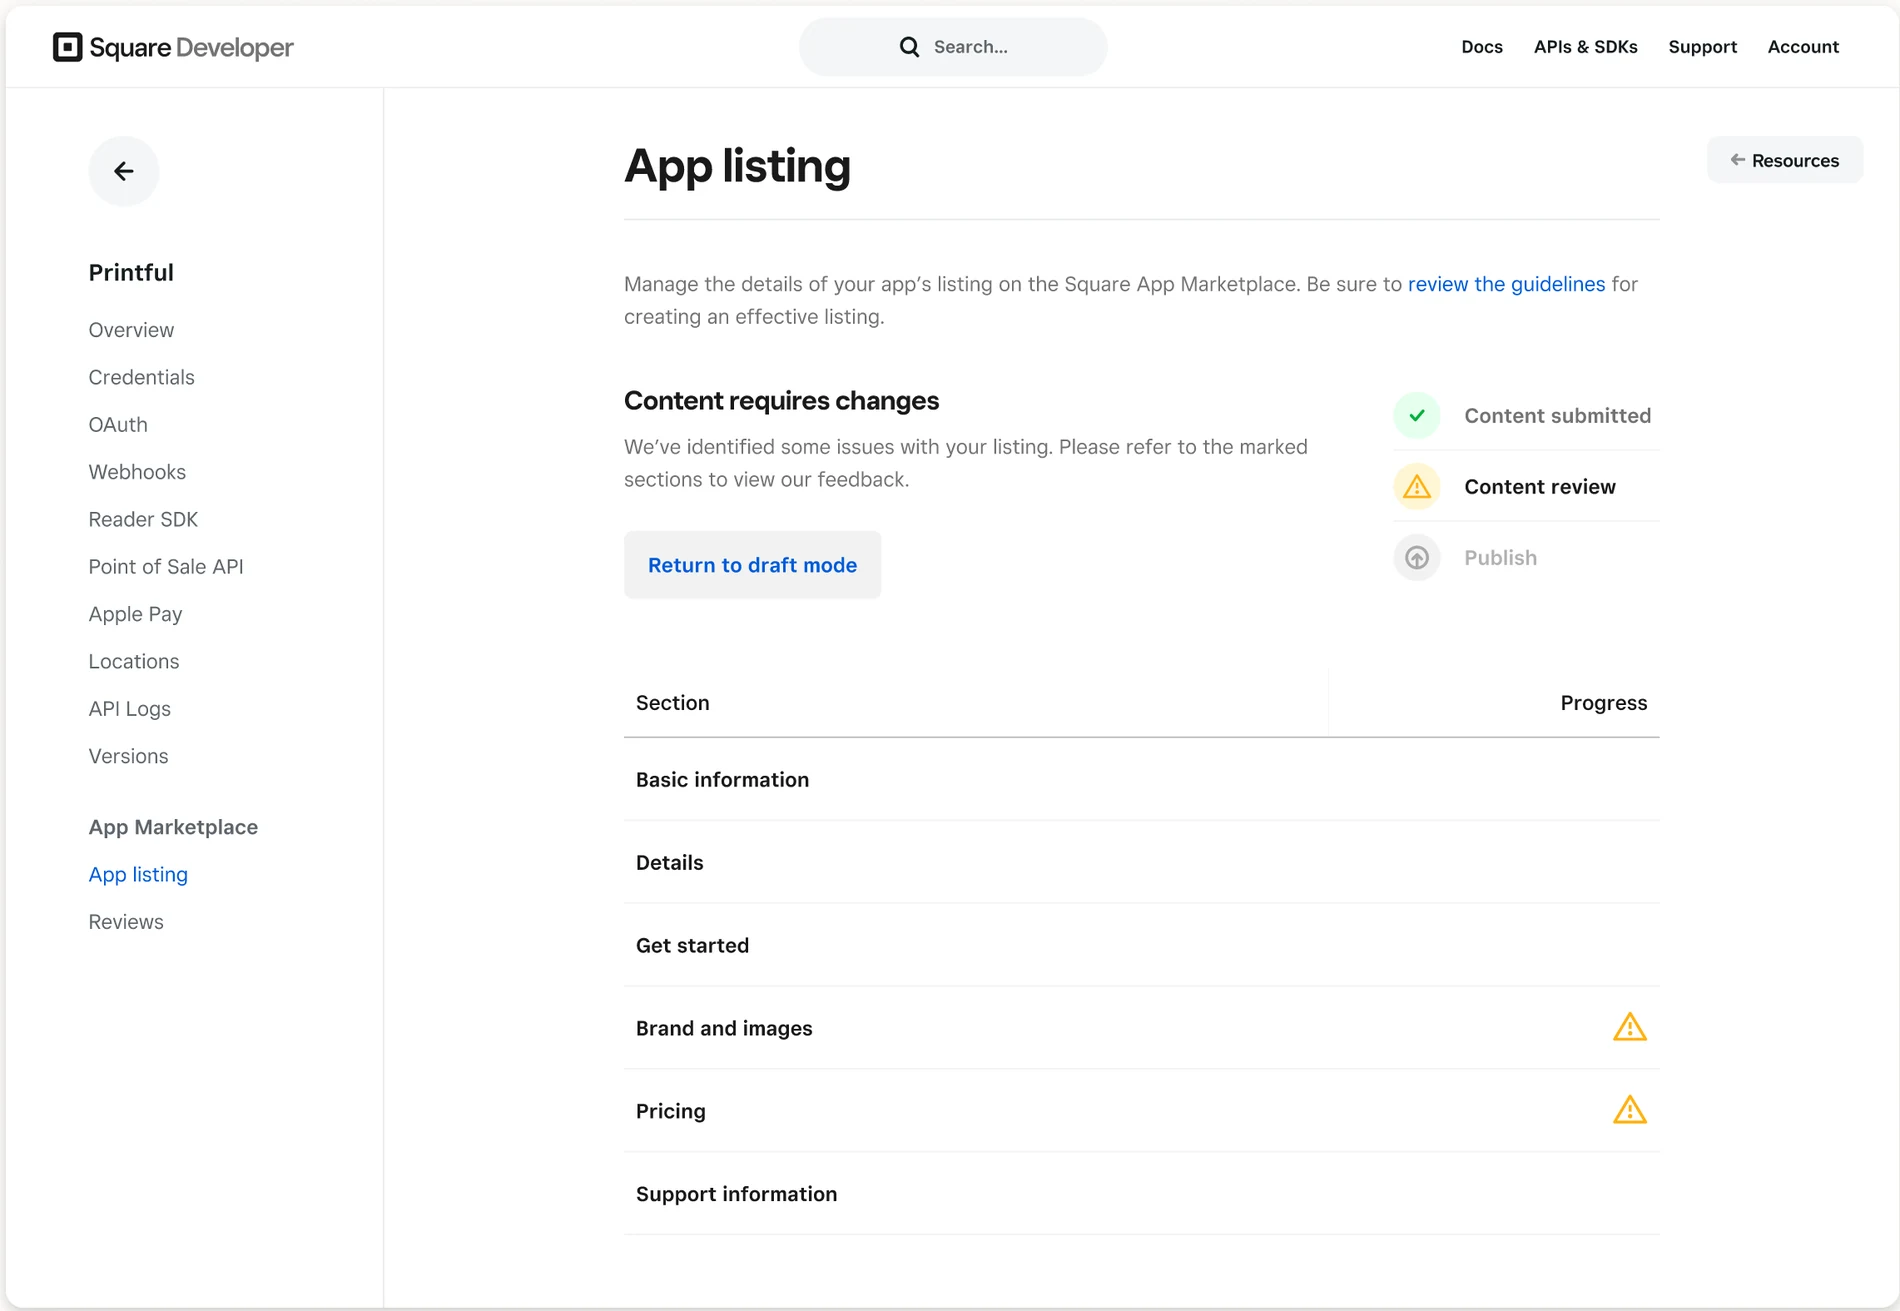Click warning icon in Brand and images row
The image size is (1900, 1311).
pos(1630,1027)
